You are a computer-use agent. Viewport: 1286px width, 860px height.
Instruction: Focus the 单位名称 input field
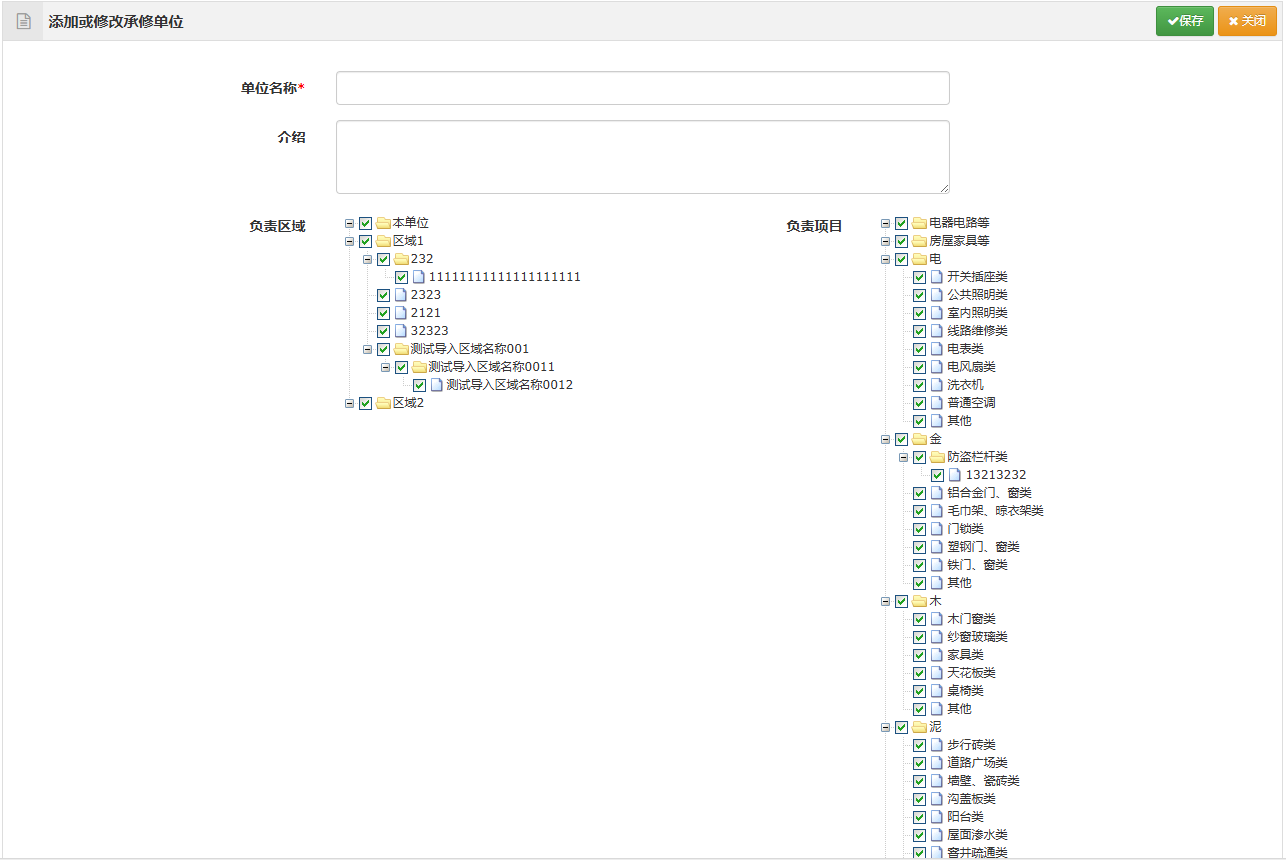coord(643,88)
